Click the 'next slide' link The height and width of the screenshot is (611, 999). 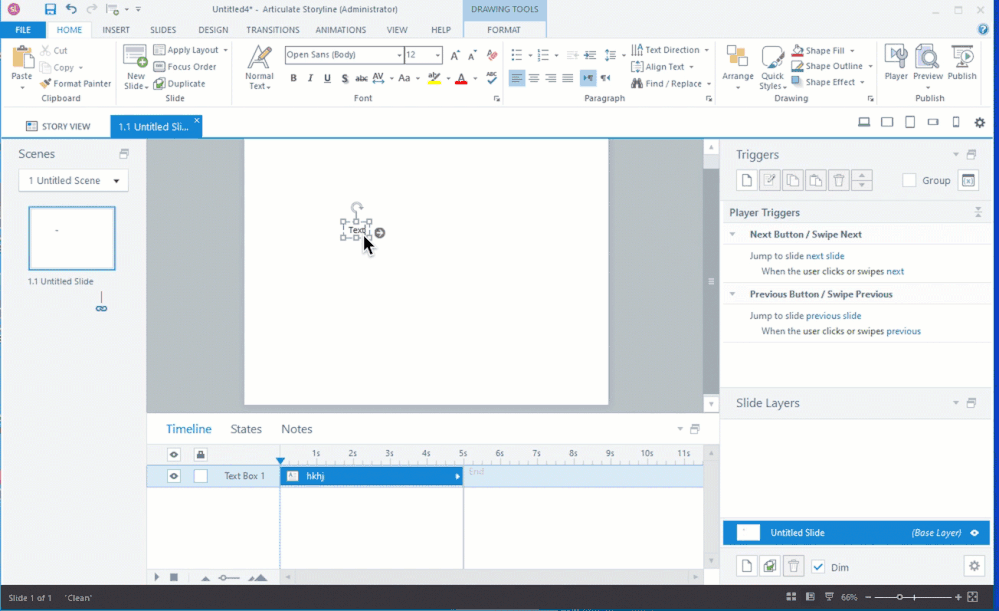coord(825,256)
